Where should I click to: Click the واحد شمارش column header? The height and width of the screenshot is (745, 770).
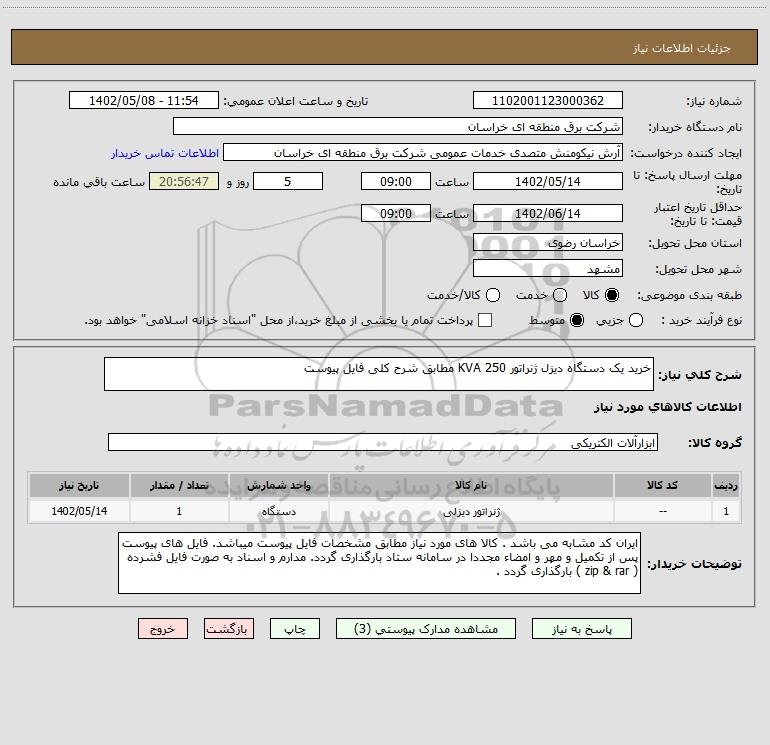[x=278, y=485]
